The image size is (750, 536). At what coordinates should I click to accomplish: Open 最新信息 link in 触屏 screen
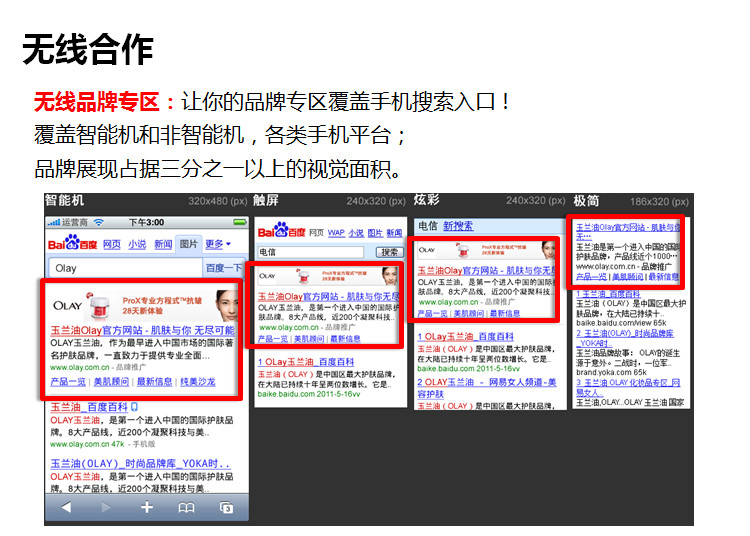[x=345, y=339]
